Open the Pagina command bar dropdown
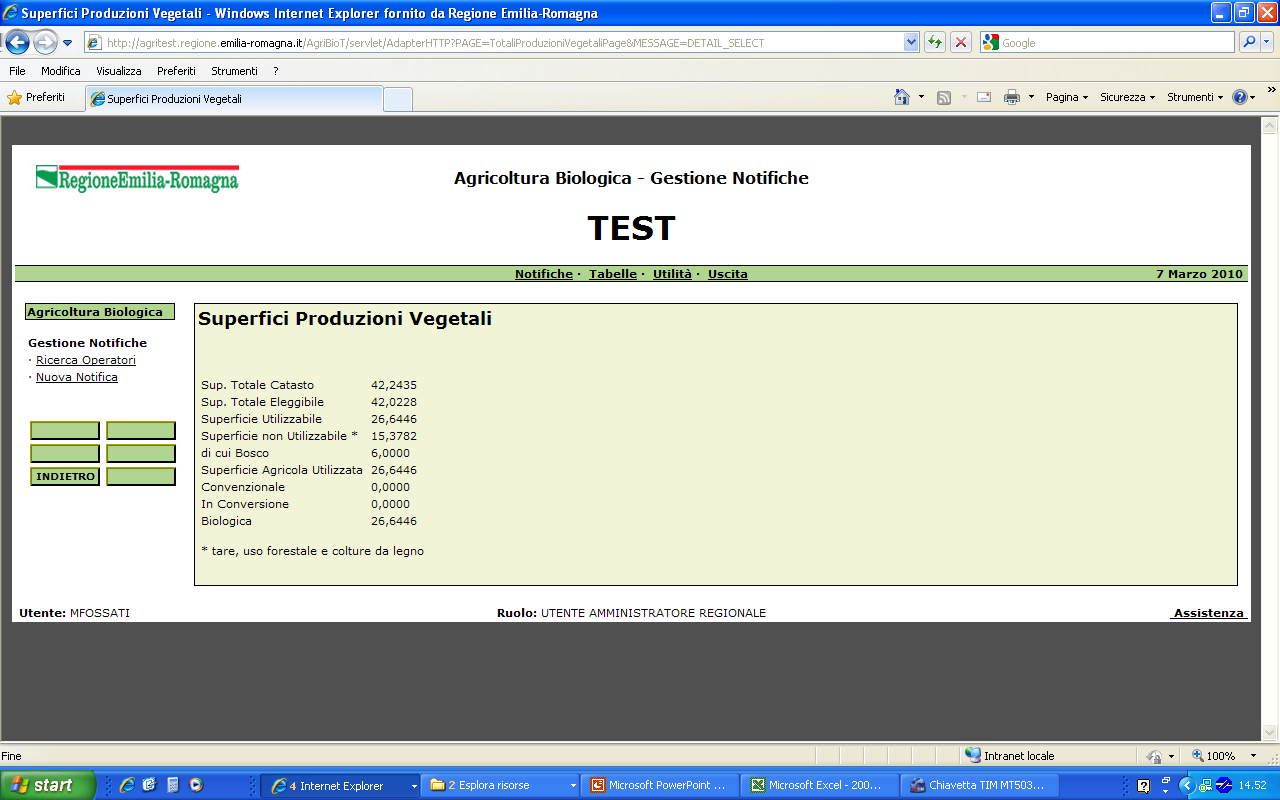The image size is (1280, 800). (x=1067, y=97)
